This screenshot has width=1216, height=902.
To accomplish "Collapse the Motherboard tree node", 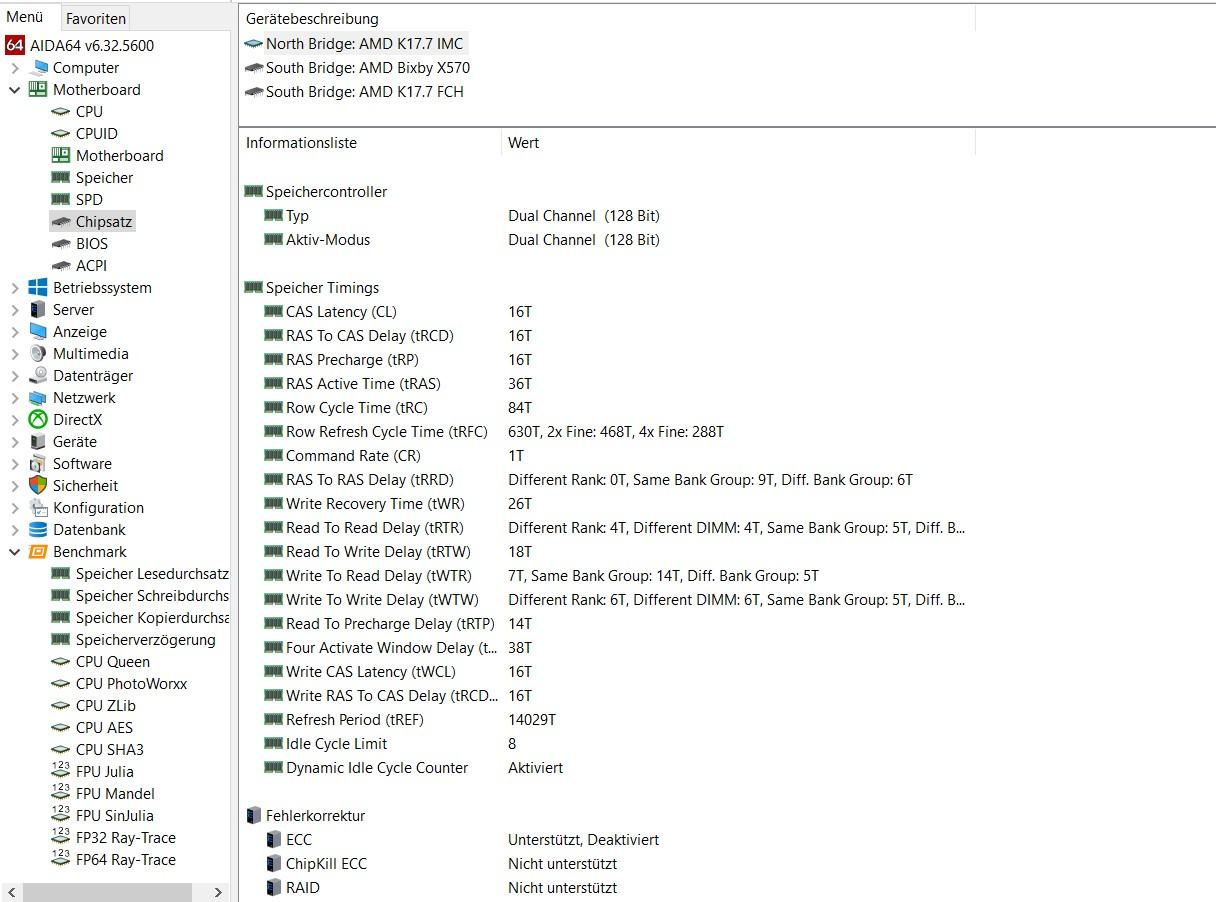I will 15,90.
